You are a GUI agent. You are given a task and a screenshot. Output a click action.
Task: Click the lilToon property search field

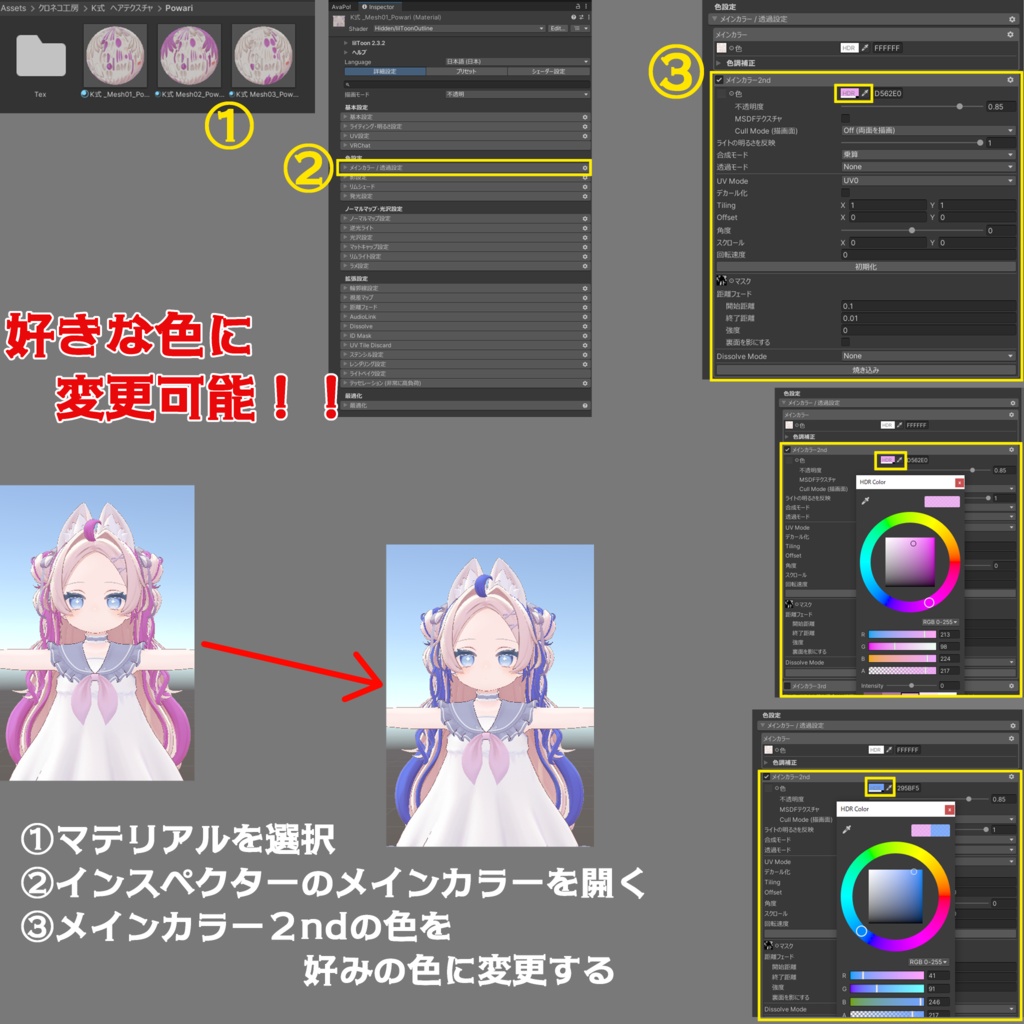[467, 84]
